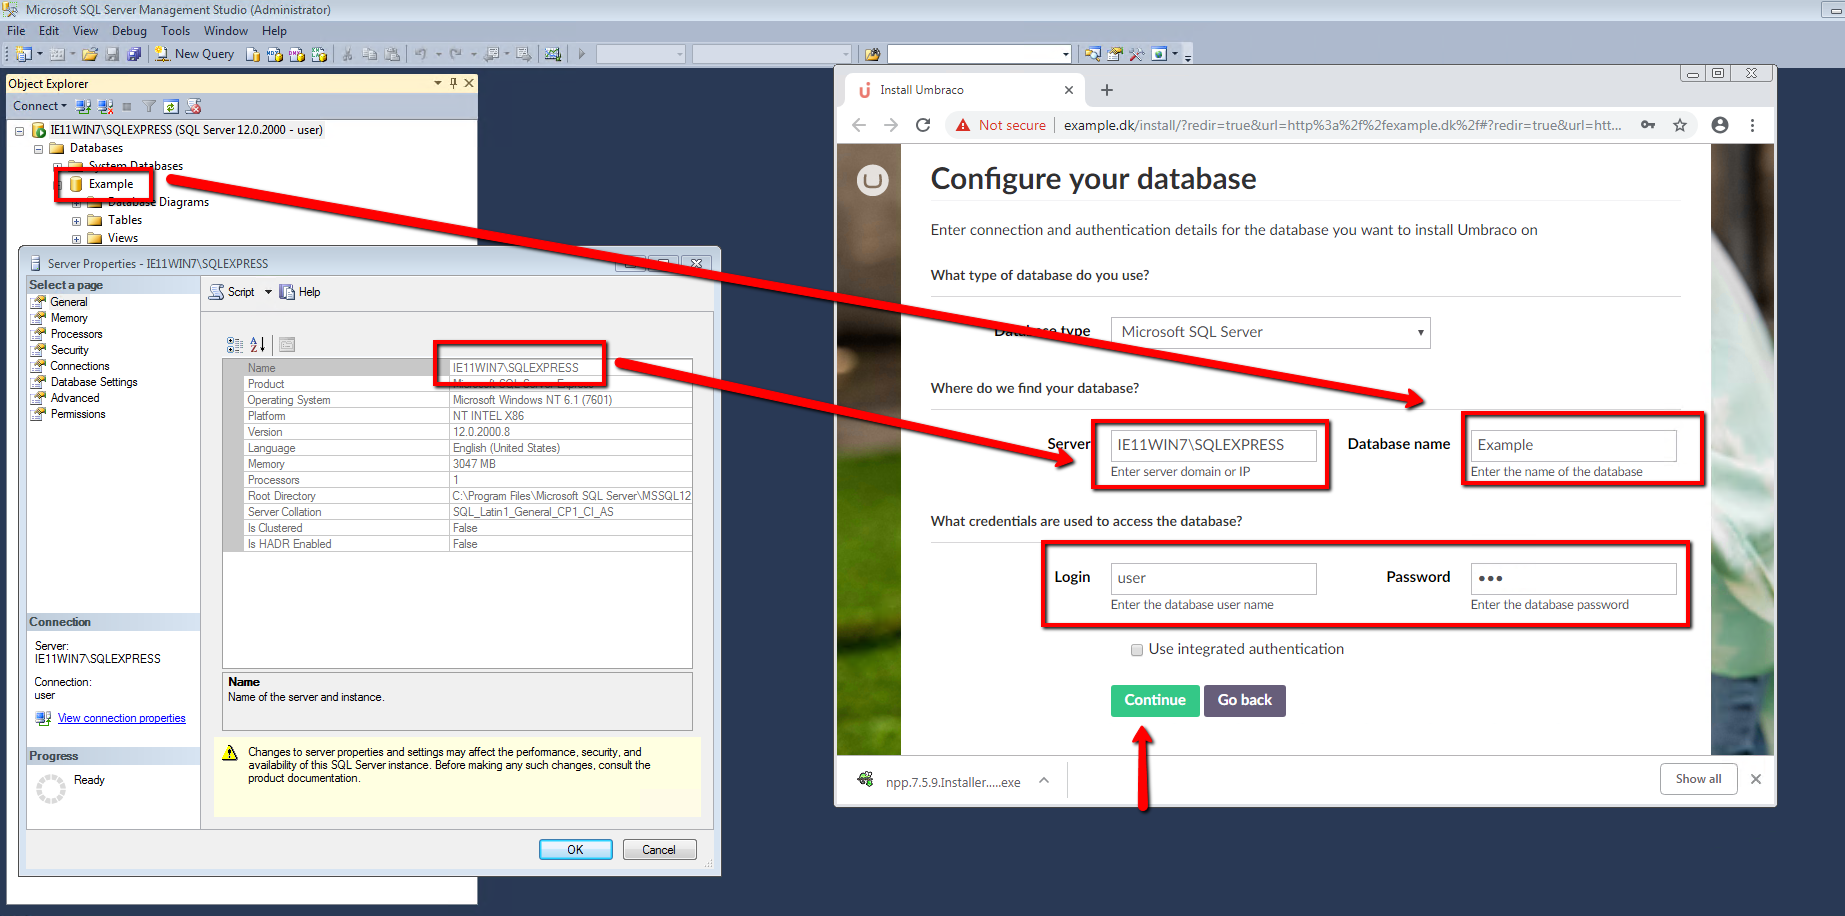The height and width of the screenshot is (916, 1845).
Task: Click the Filter icon in Object Explorer
Action: point(149,106)
